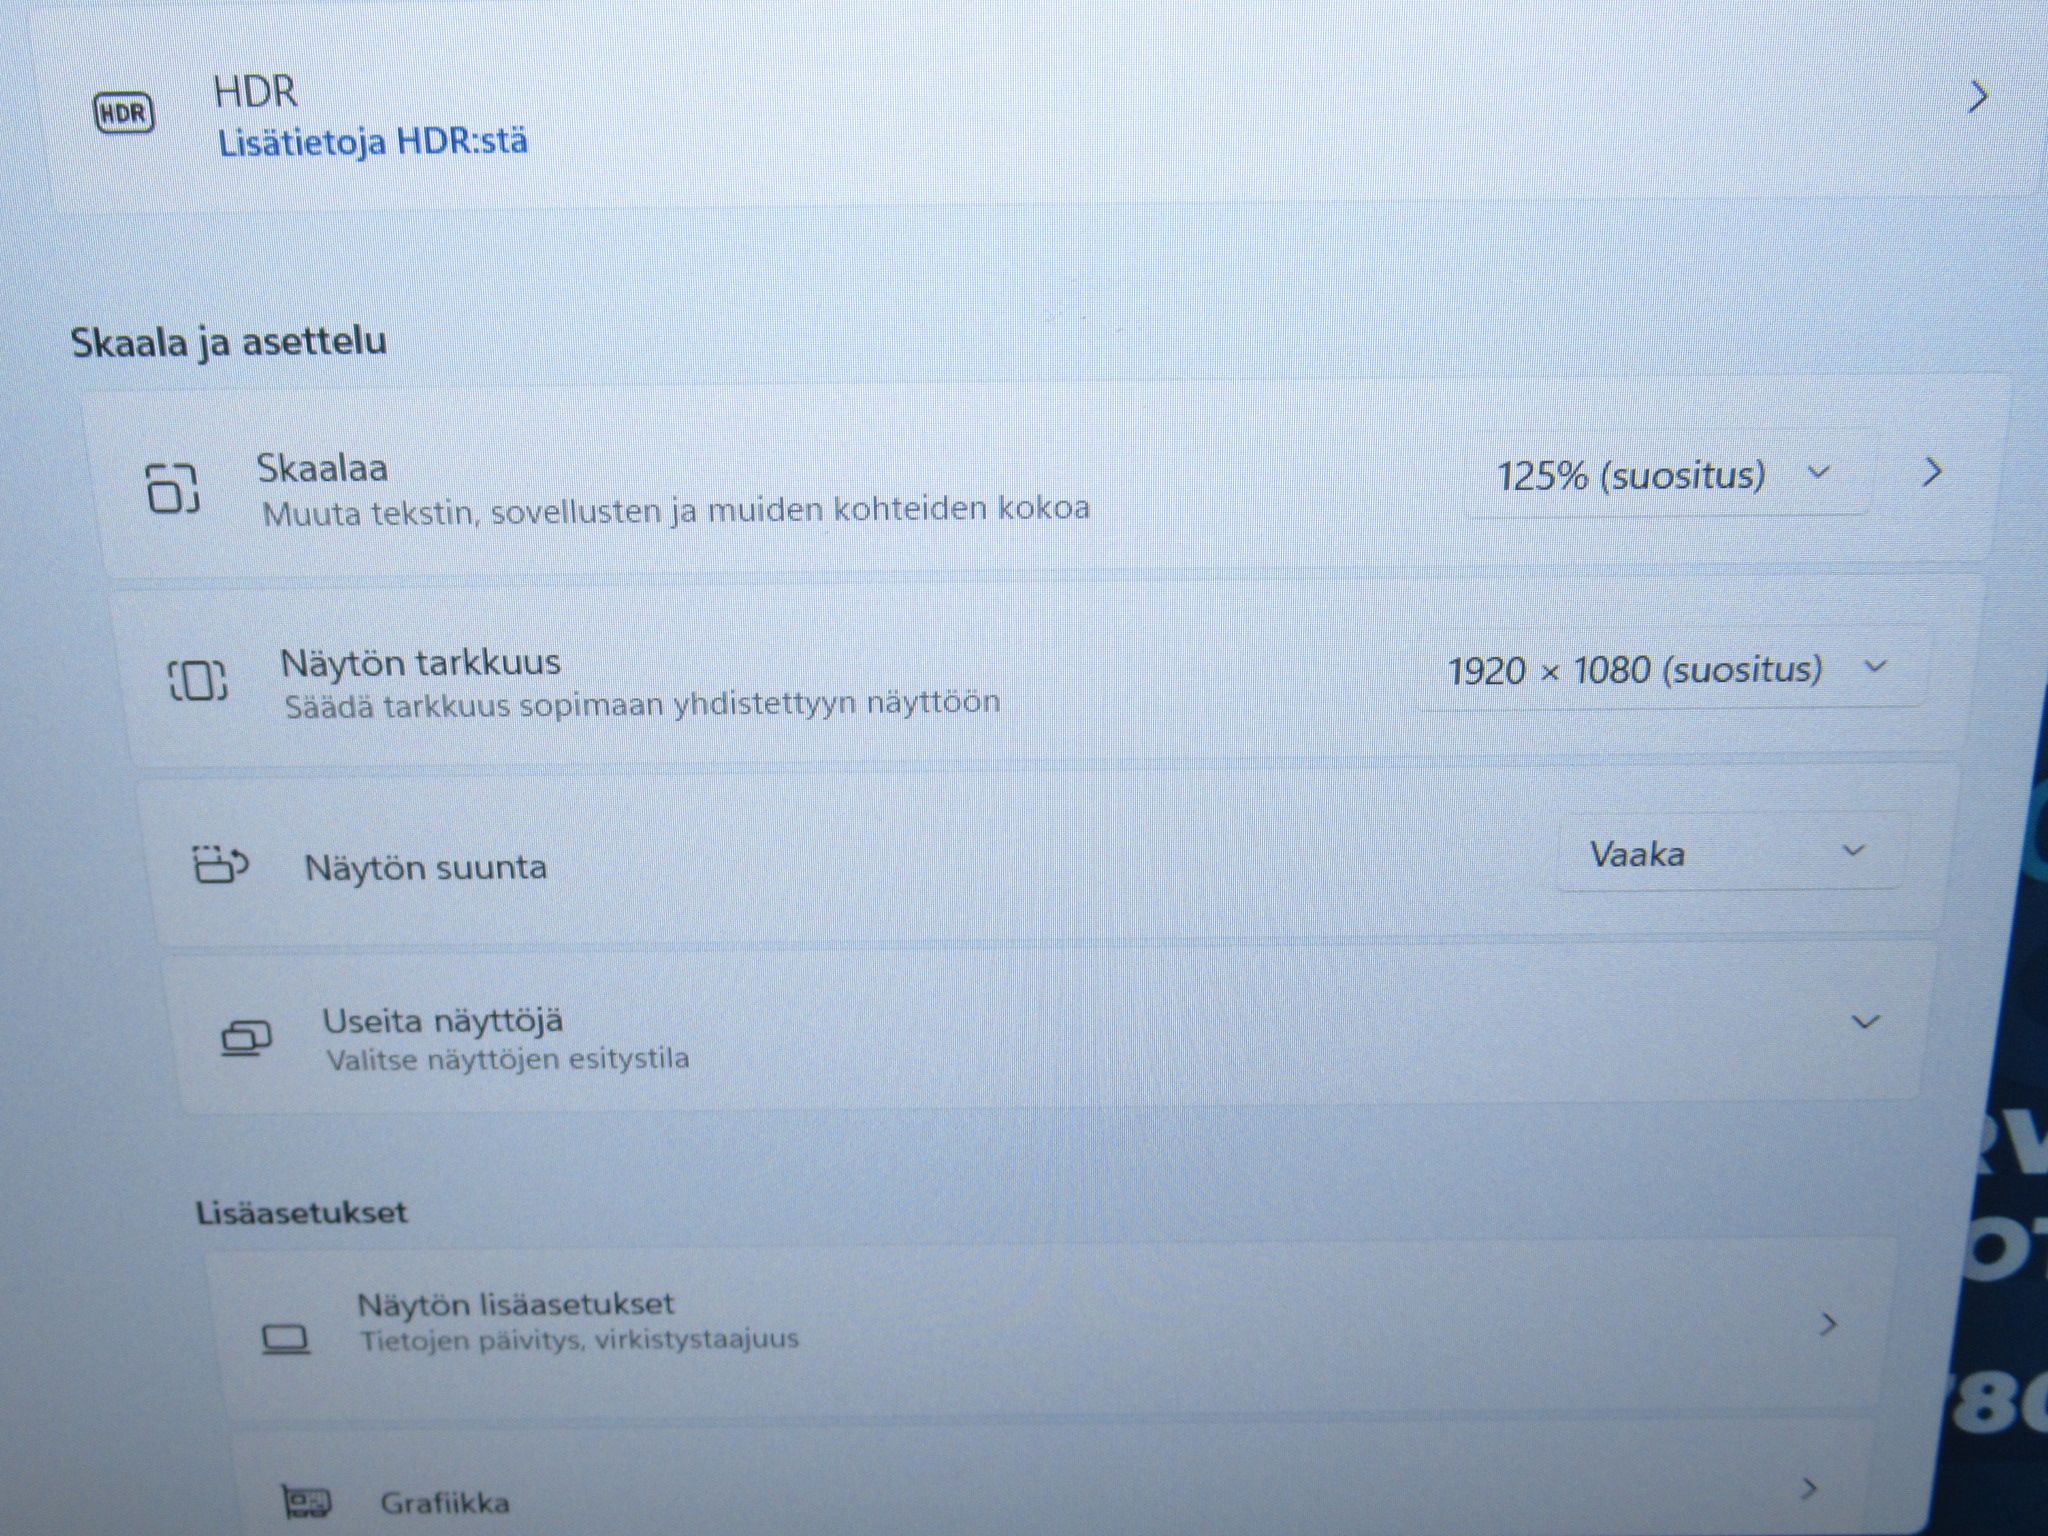Click the Näytön suunta orientation icon

[220, 865]
